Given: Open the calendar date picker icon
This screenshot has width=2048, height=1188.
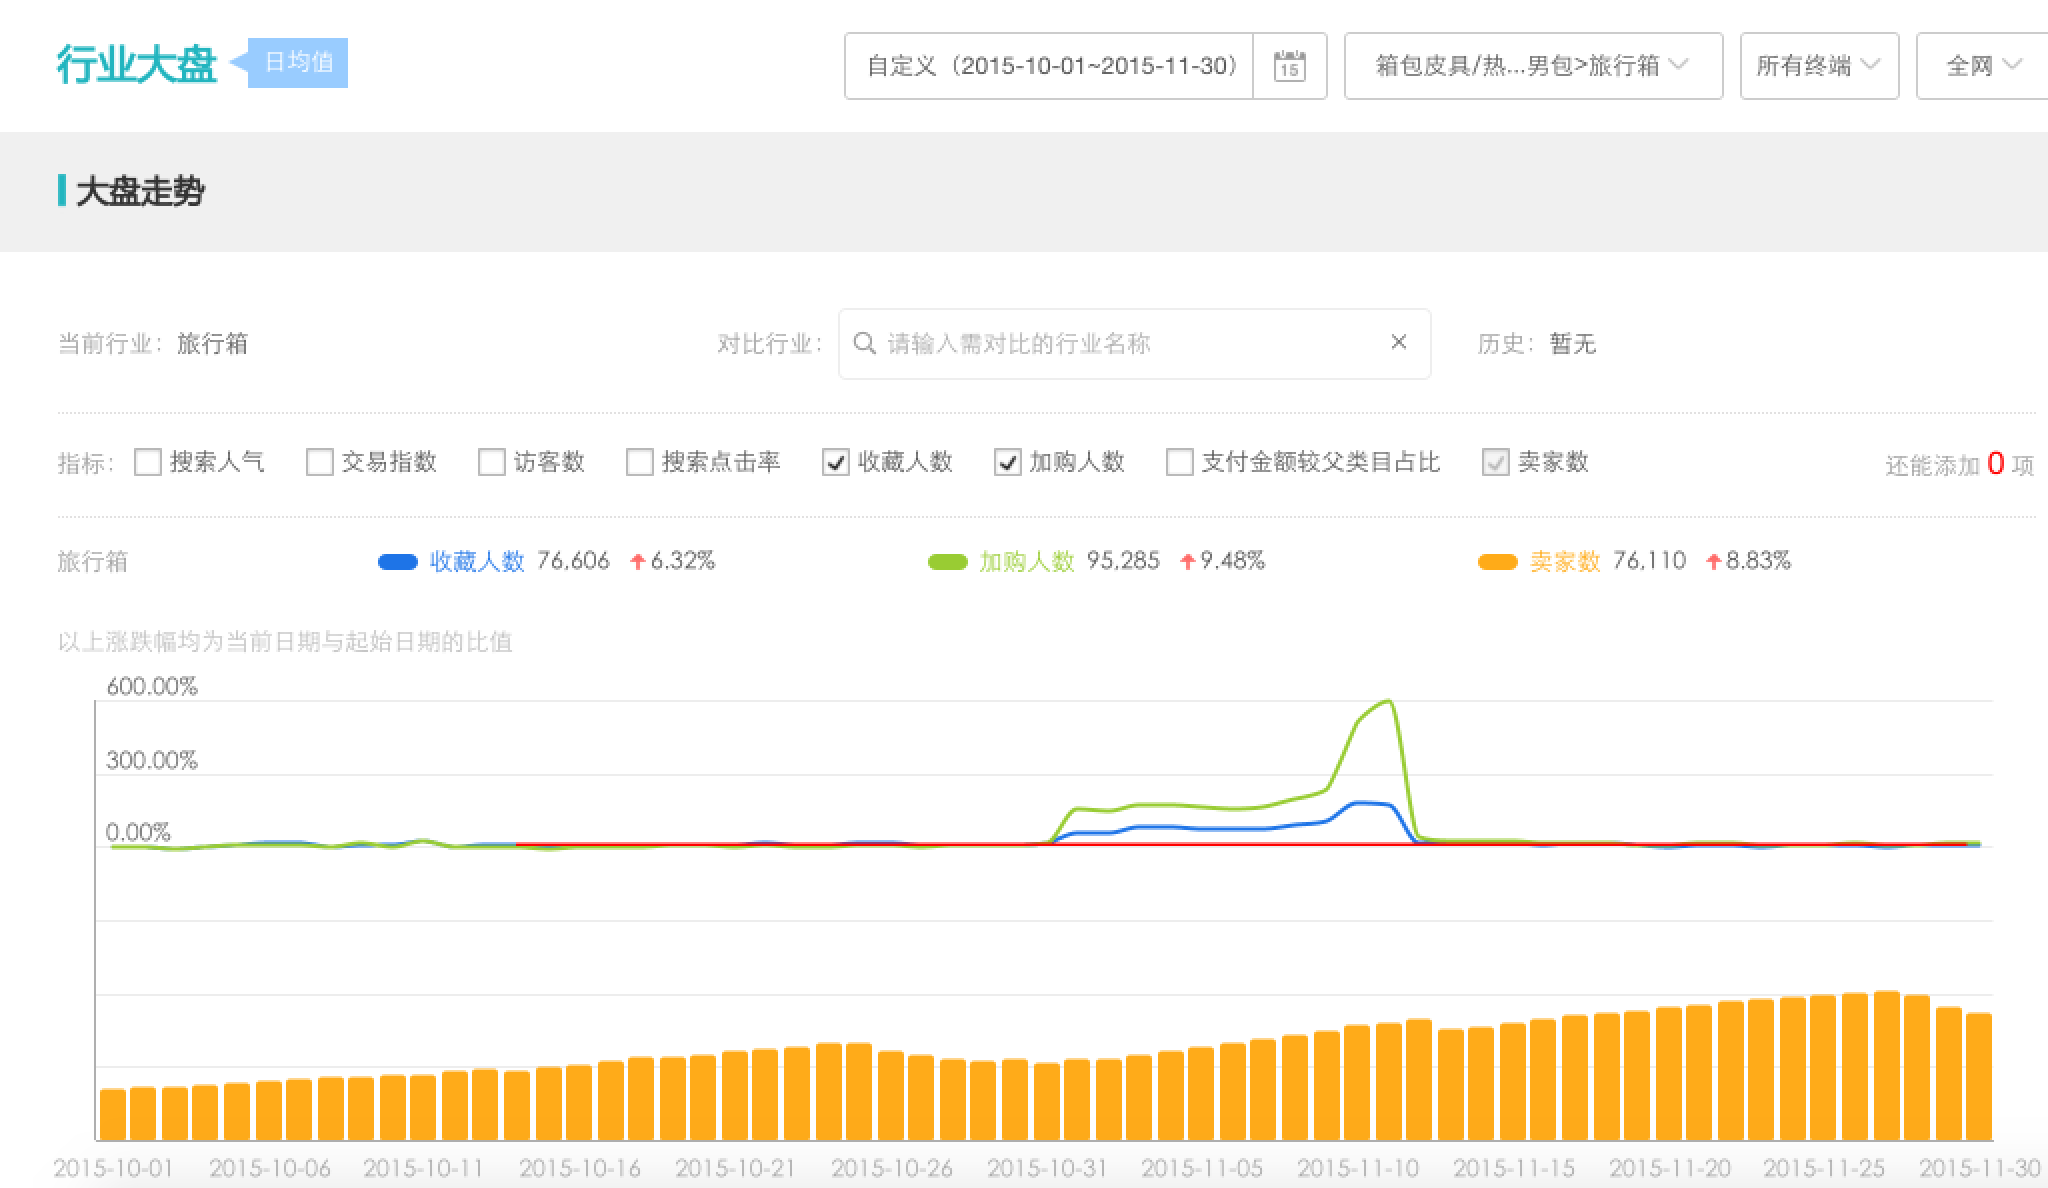Looking at the screenshot, I should 1289,66.
